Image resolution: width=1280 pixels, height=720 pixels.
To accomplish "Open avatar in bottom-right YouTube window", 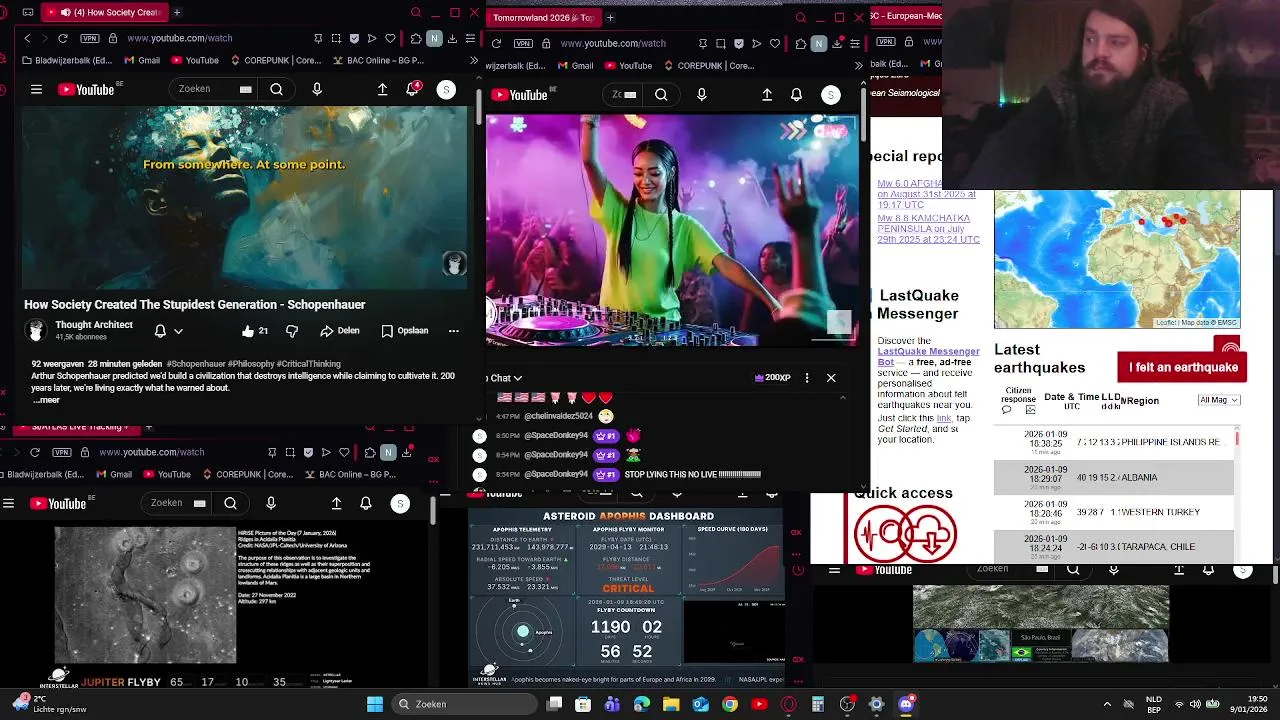I will click(1243, 570).
